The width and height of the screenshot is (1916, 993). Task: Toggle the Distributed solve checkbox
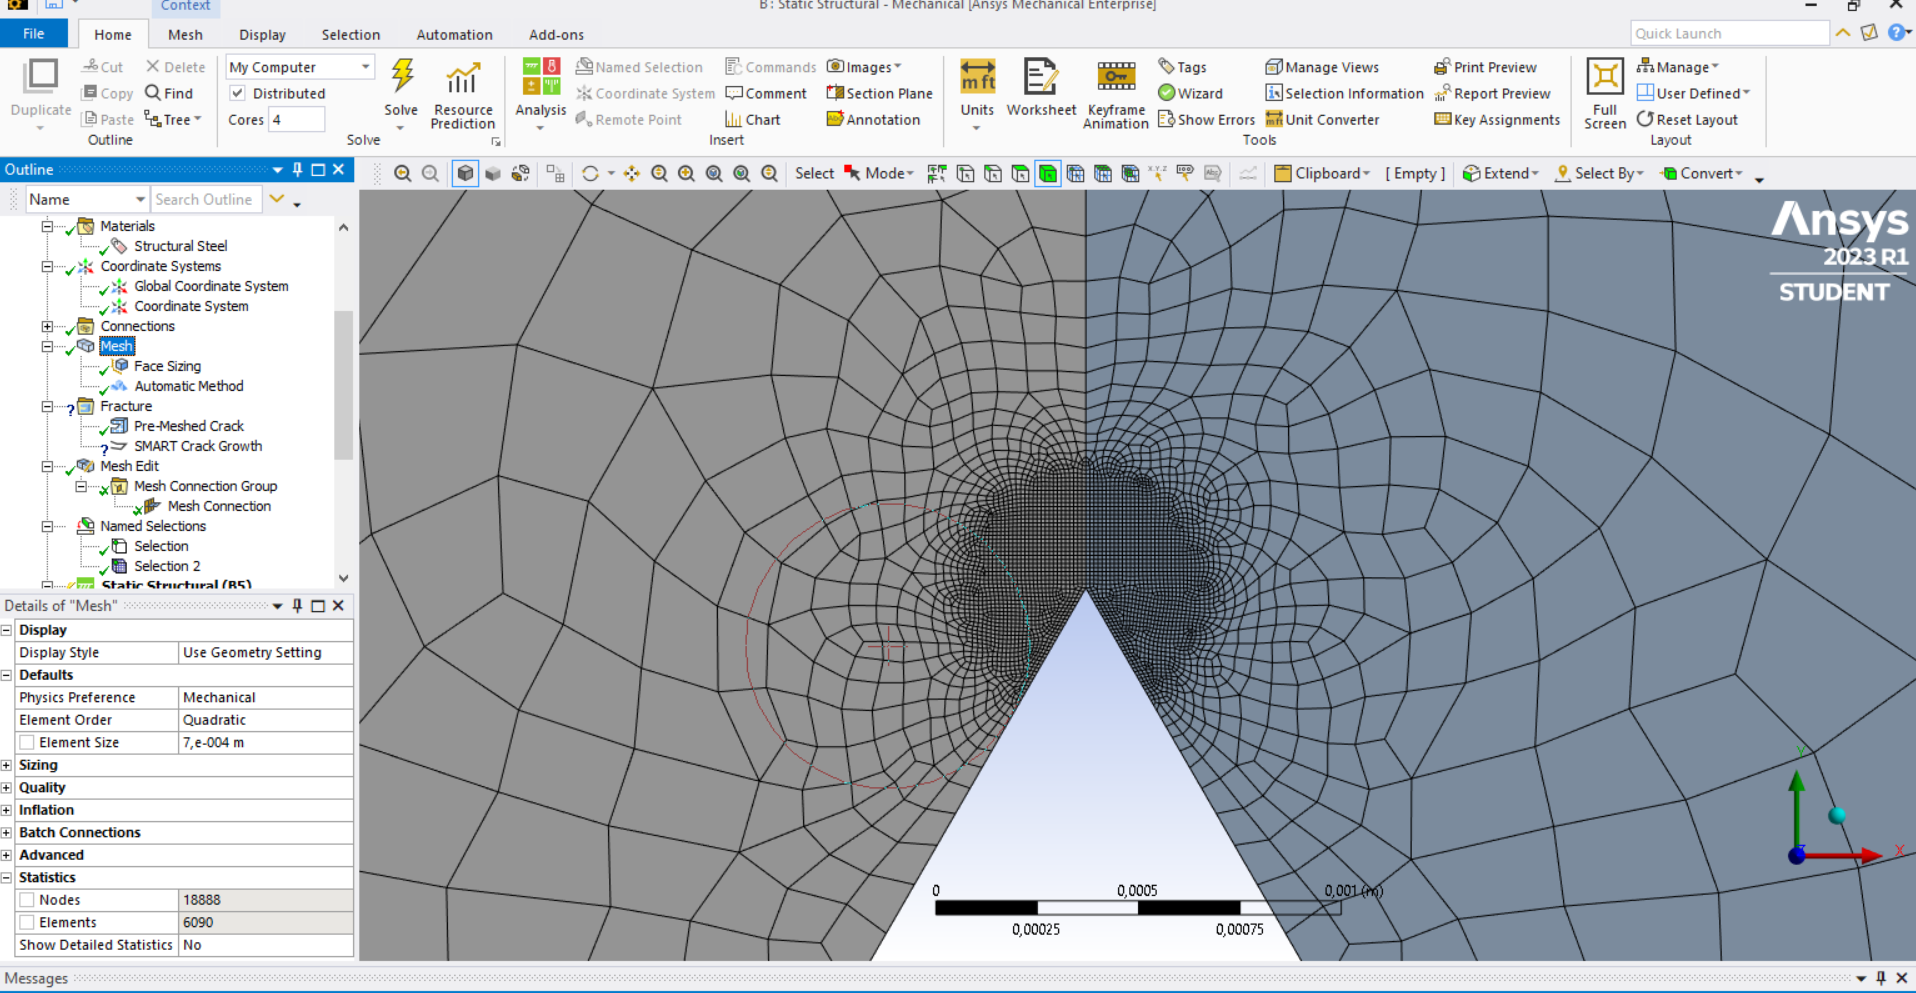click(x=238, y=93)
